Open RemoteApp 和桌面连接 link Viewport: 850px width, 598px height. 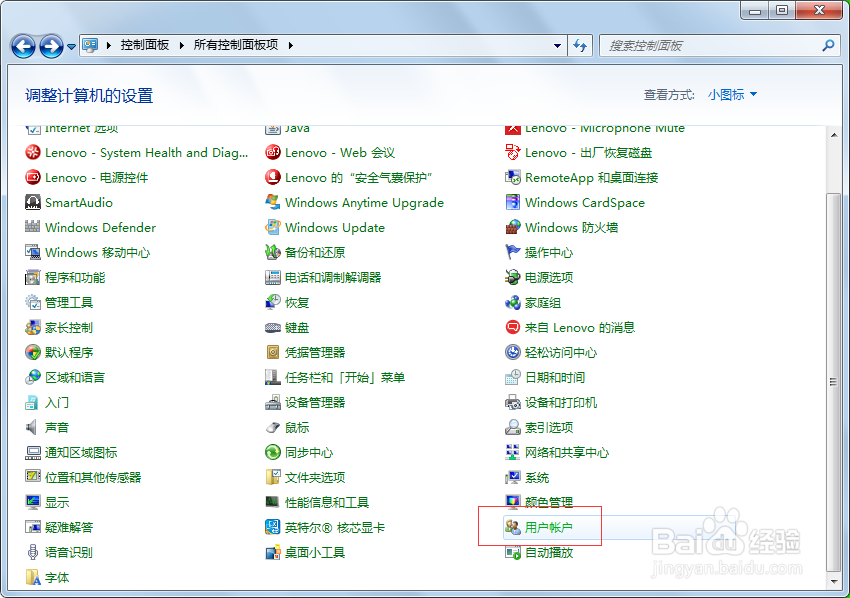coord(591,178)
